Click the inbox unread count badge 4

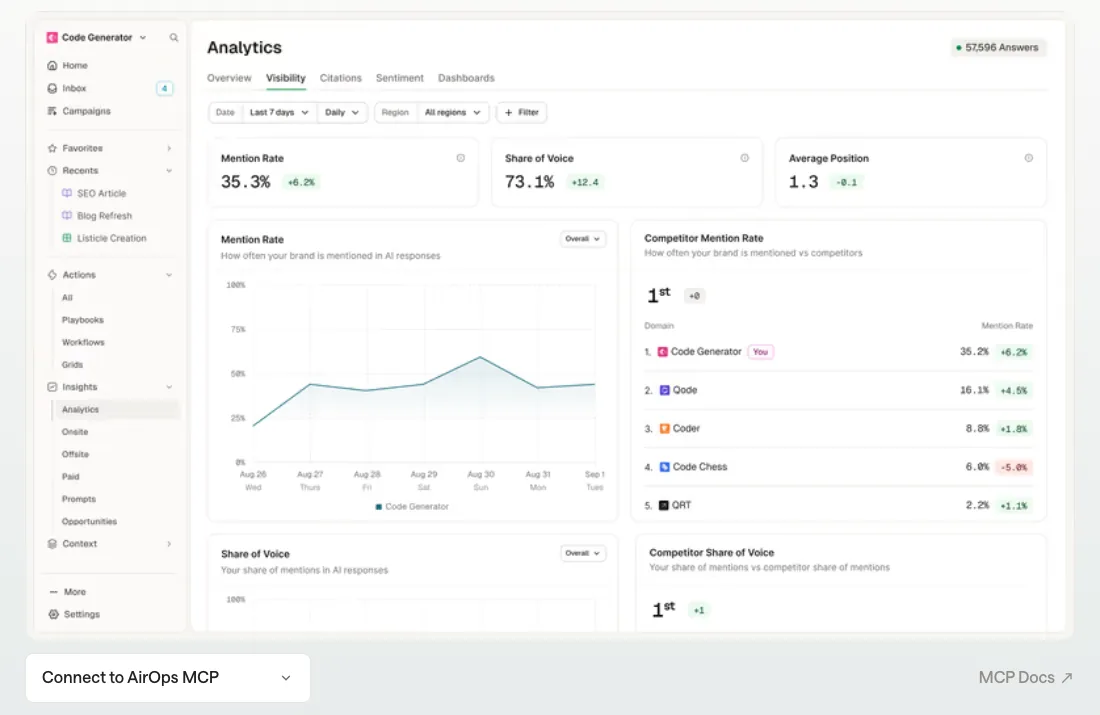click(x=164, y=88)
